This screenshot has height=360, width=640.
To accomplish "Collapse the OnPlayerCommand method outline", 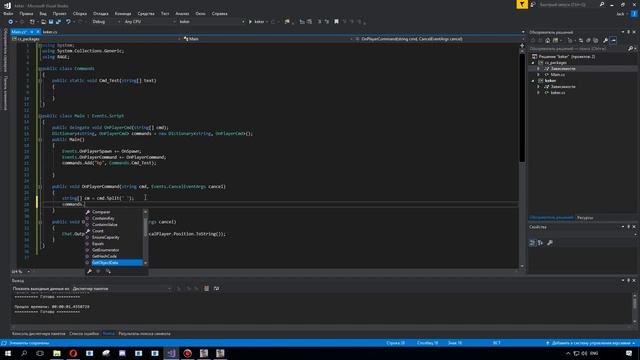I will [x=40, y=187].
